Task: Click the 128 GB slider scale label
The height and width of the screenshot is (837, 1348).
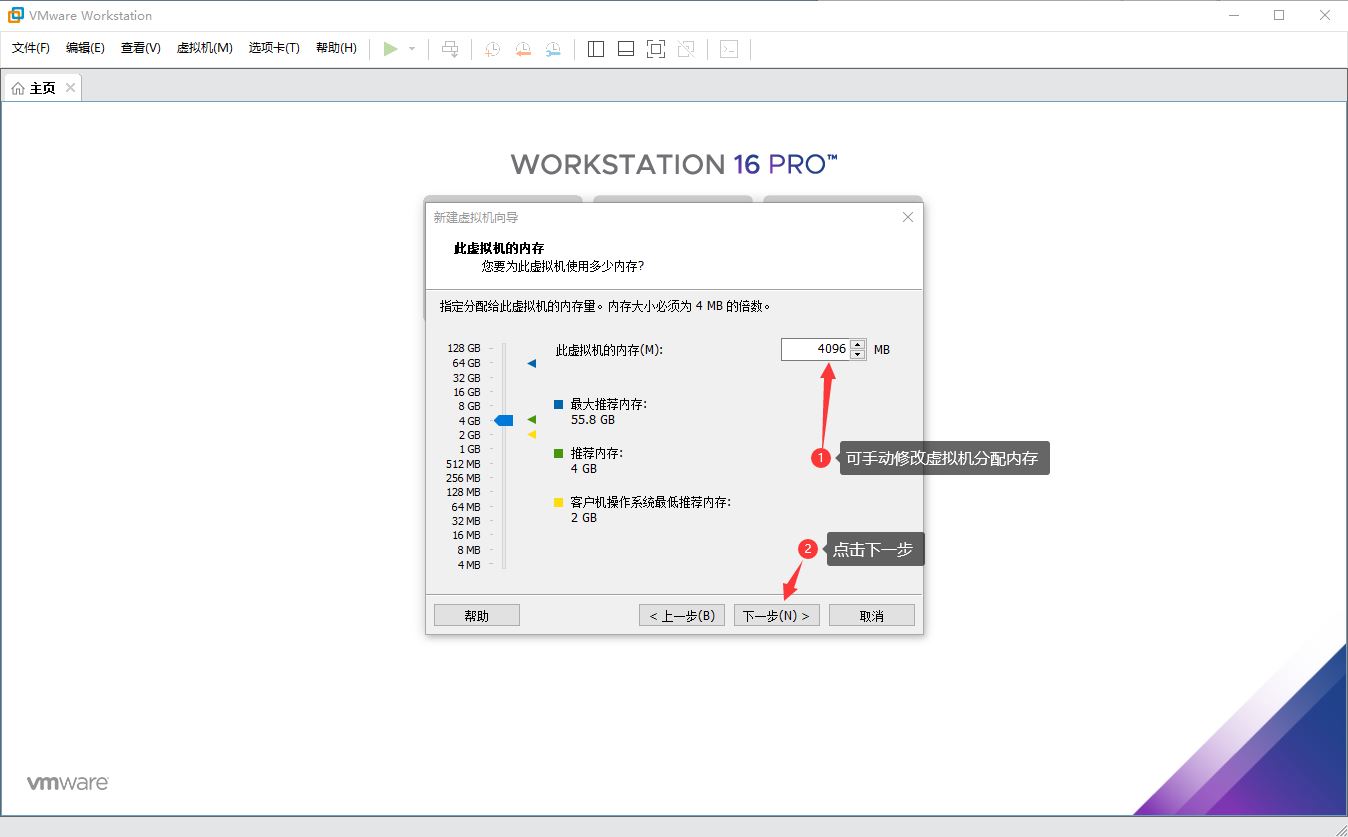Action: pyautogui.click(x=464, y=349)
